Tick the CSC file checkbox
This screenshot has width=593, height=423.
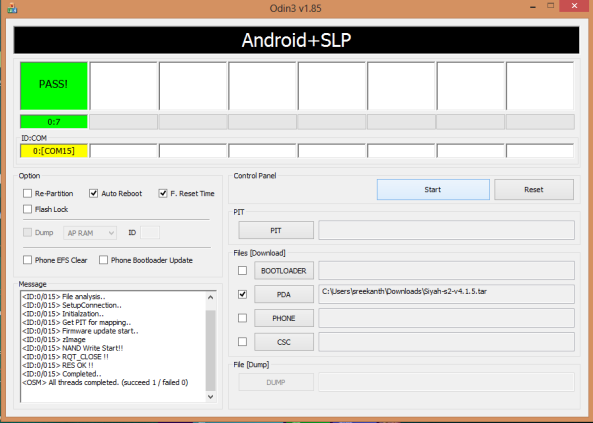coord(242,342)
